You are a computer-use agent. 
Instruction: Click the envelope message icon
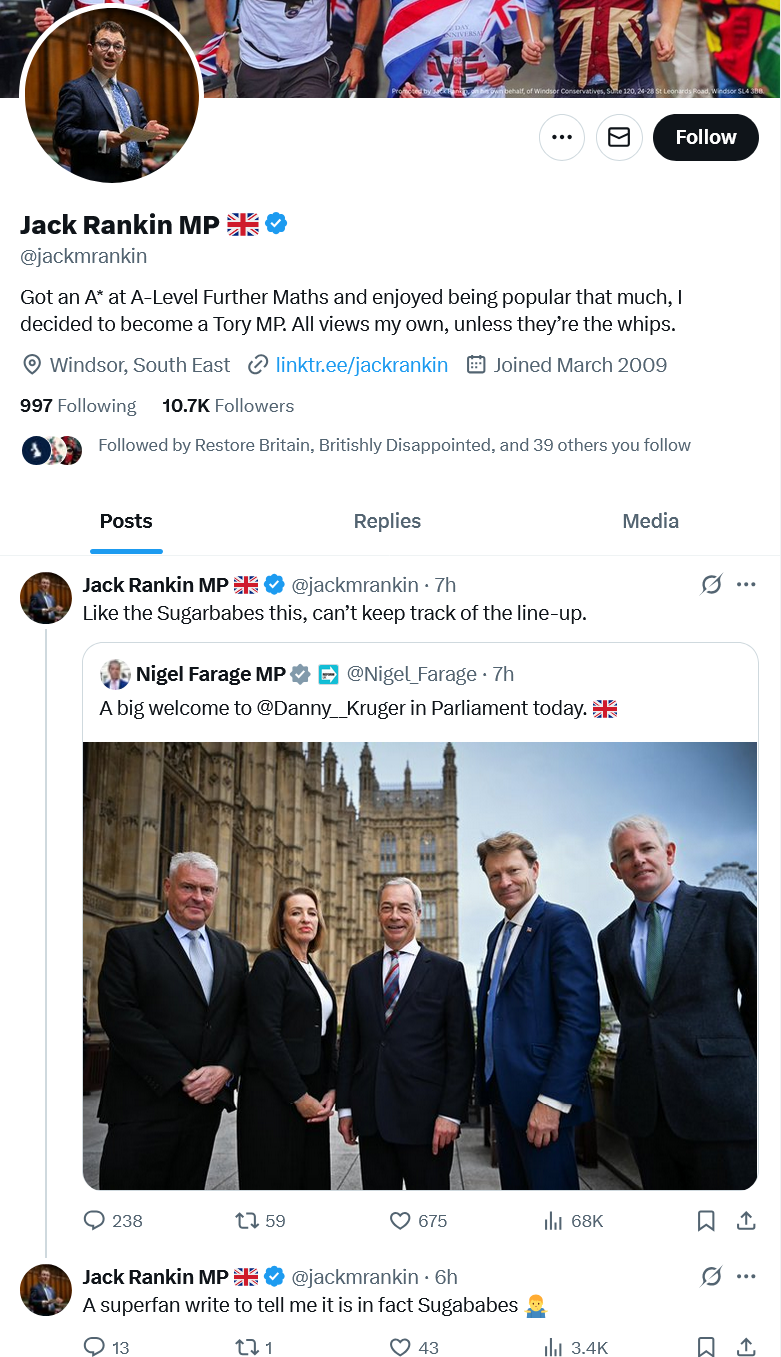pyautogui.click(x=619, y=138)
